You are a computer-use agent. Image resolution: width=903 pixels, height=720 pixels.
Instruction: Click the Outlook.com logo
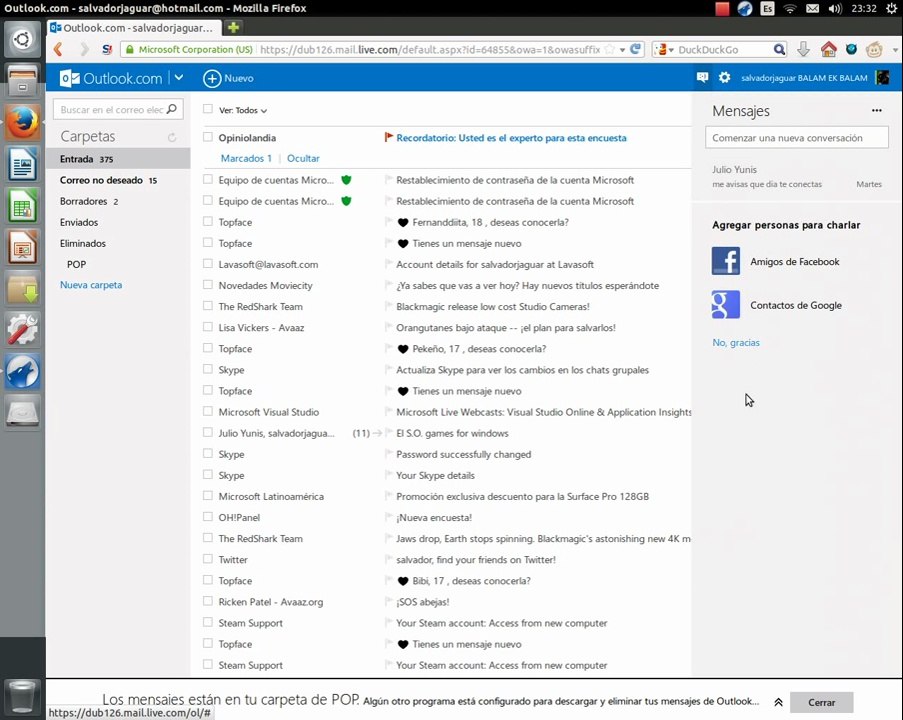click(111, 78)
